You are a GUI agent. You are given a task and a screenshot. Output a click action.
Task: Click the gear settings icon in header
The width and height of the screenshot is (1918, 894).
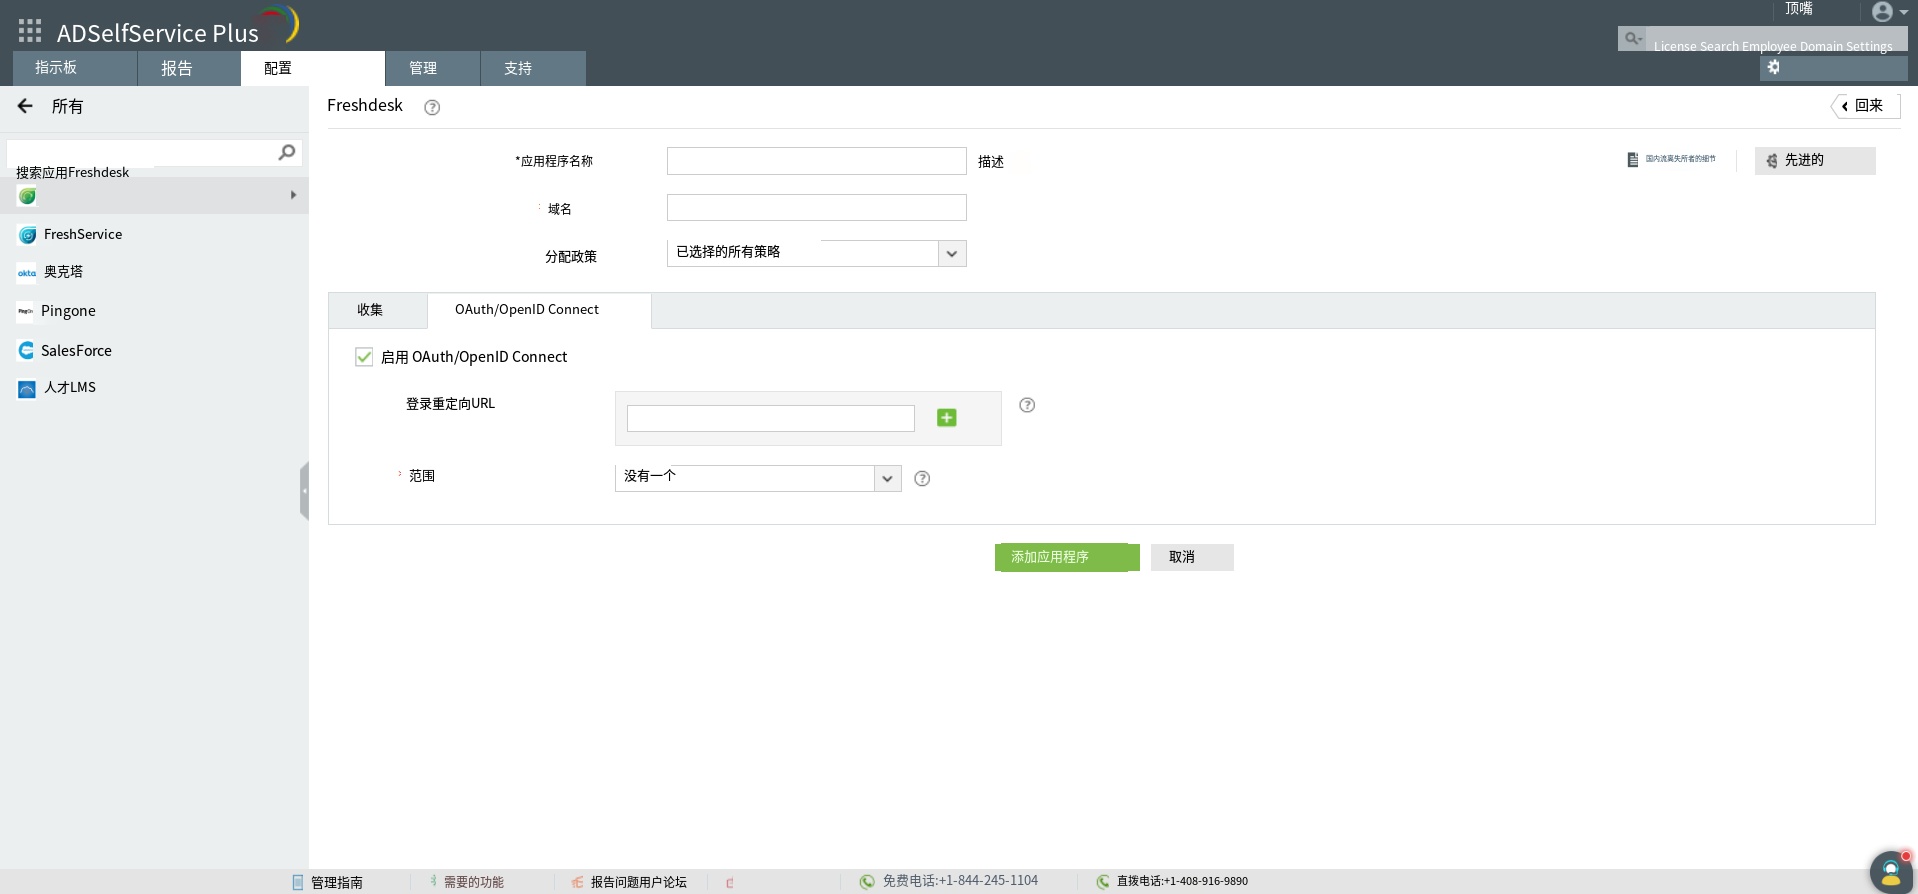click(x=1773, y=67)
